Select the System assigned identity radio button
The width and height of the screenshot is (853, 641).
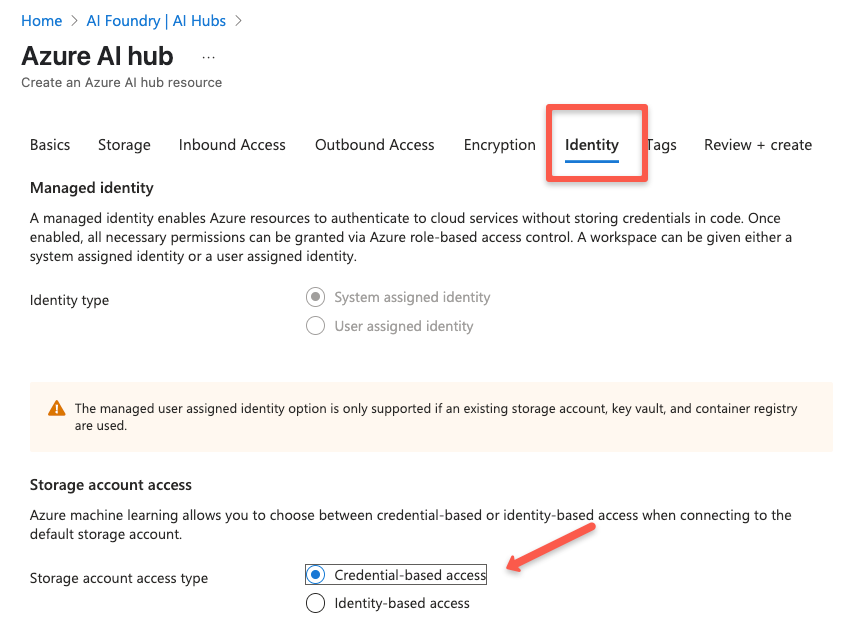tap(315, 297)
